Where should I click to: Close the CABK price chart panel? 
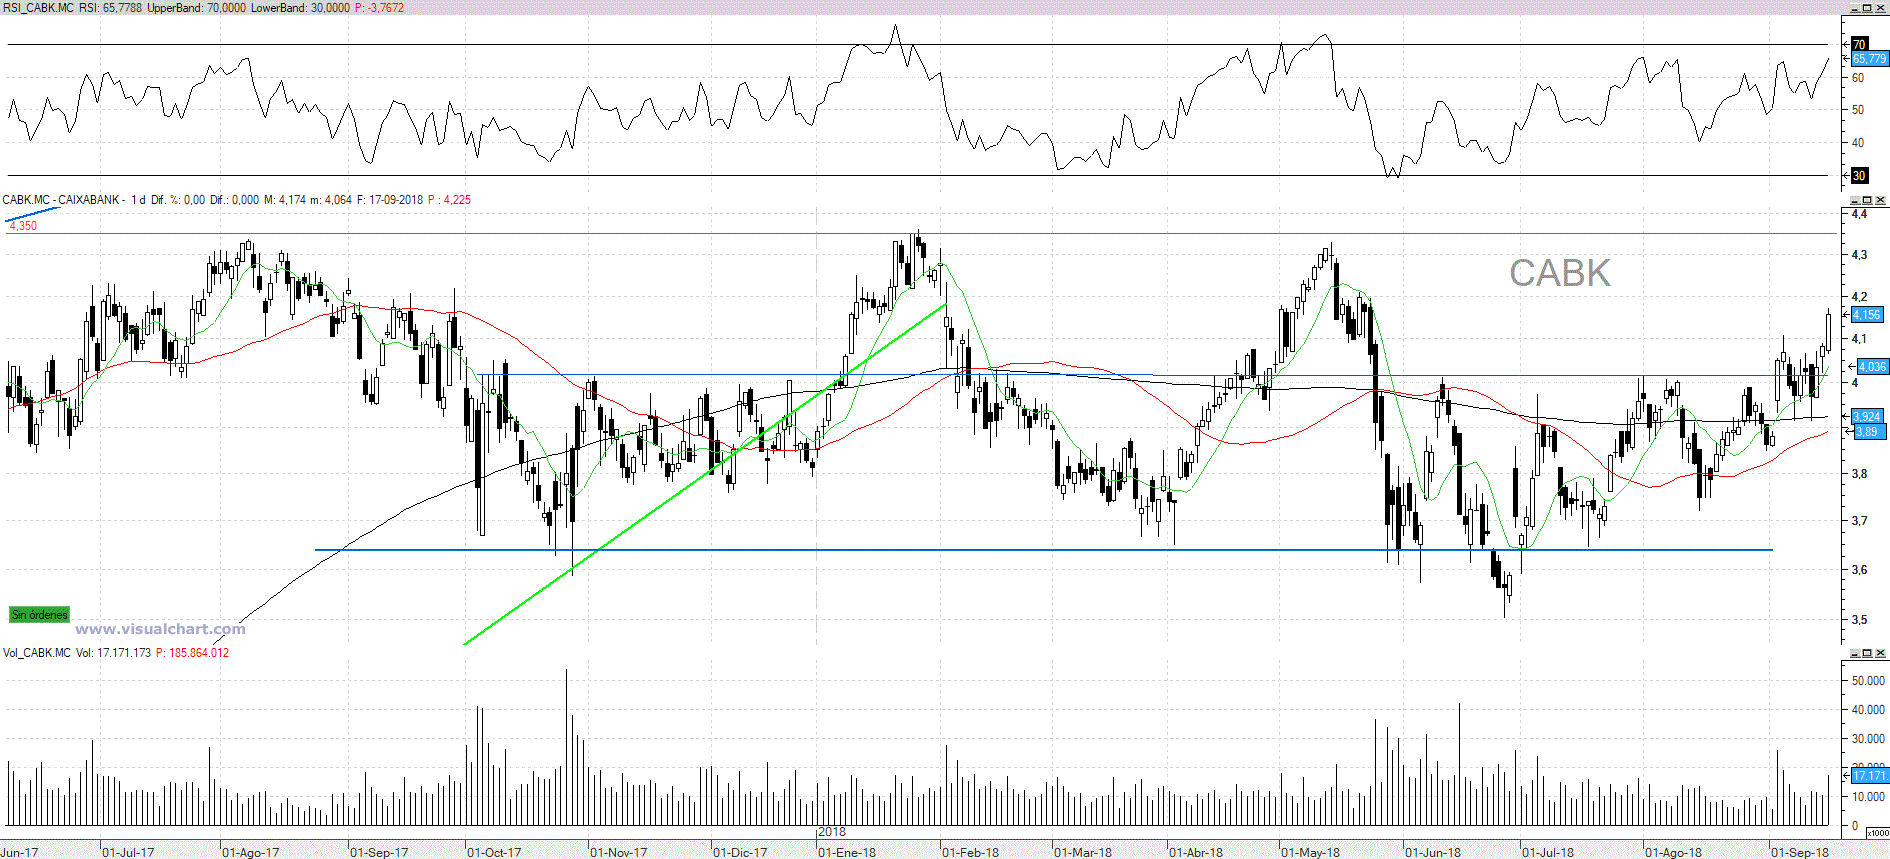[1880, 200]
